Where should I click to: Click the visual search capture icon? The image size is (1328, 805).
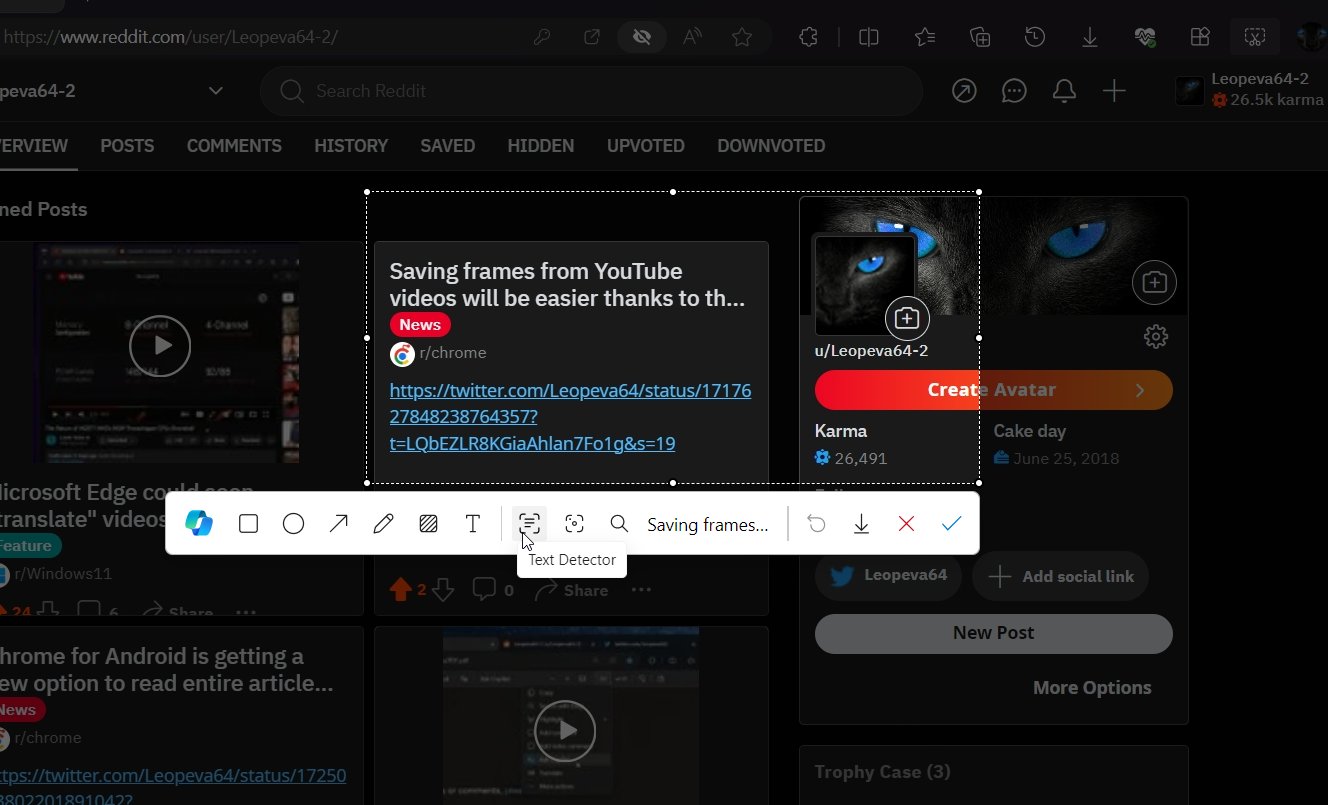pyautogui.click(x=574, y=523)
